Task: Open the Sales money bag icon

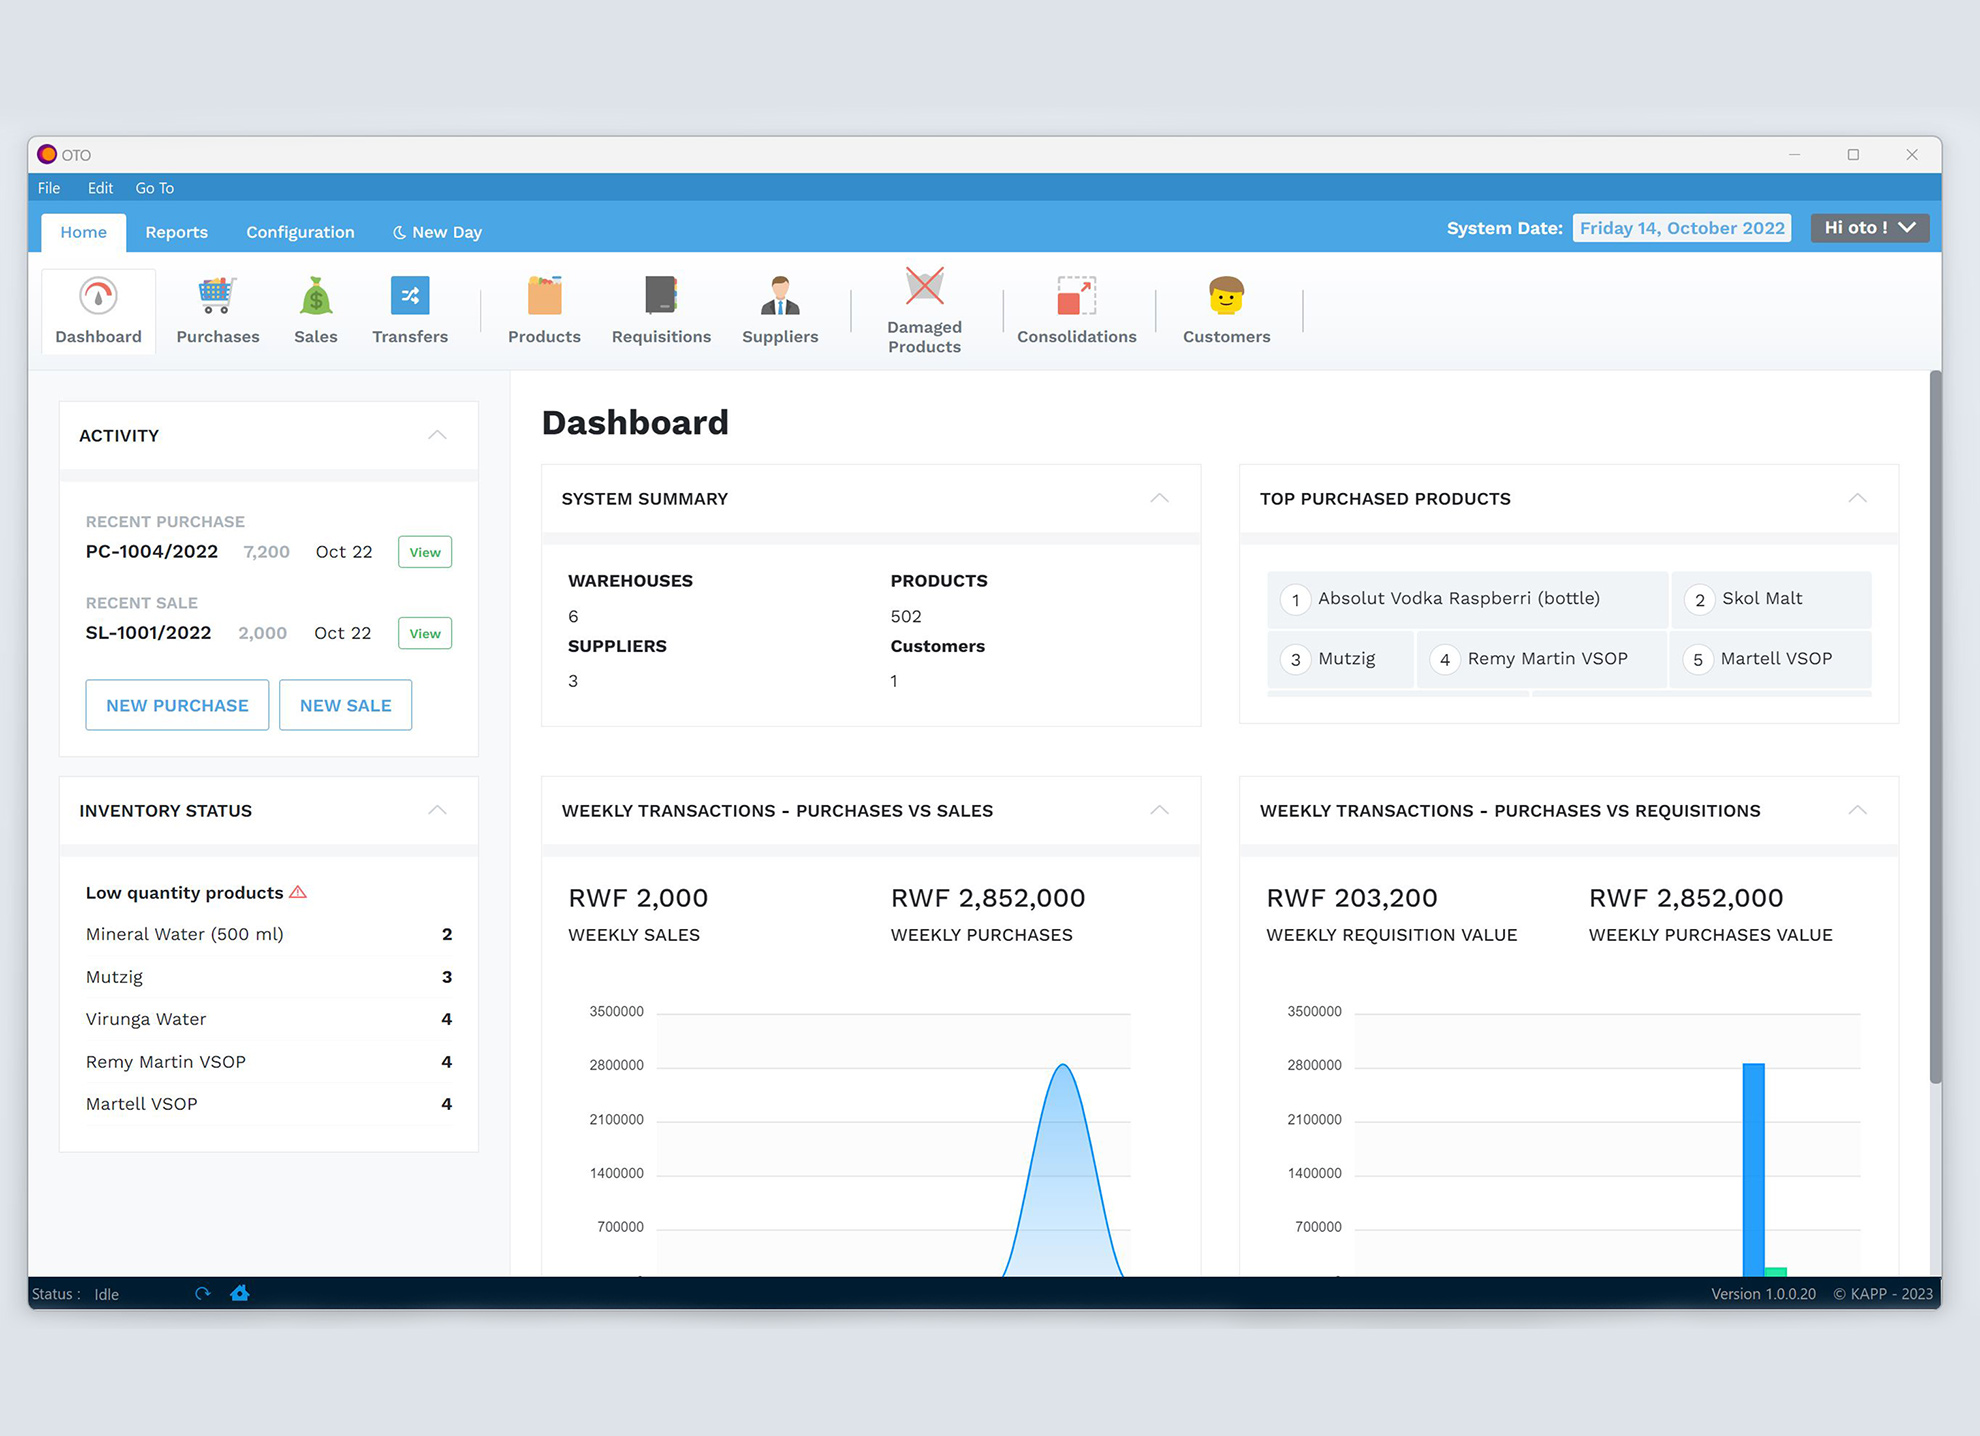Action: point(315,297)
